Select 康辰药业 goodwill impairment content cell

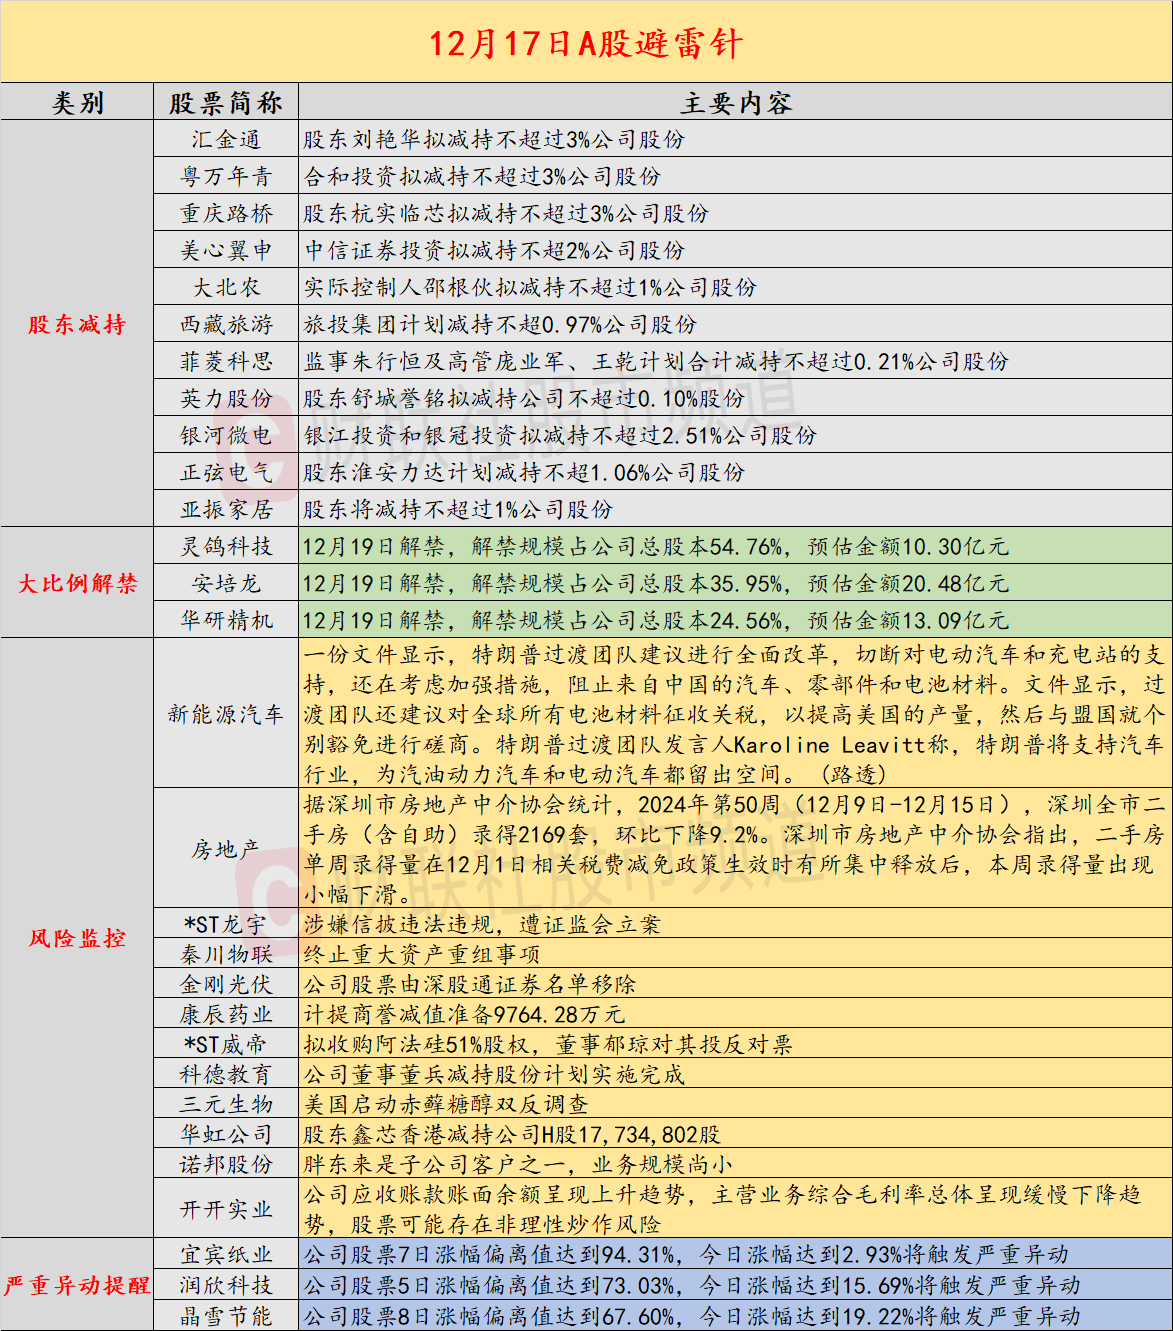[x=735, y=1015]
